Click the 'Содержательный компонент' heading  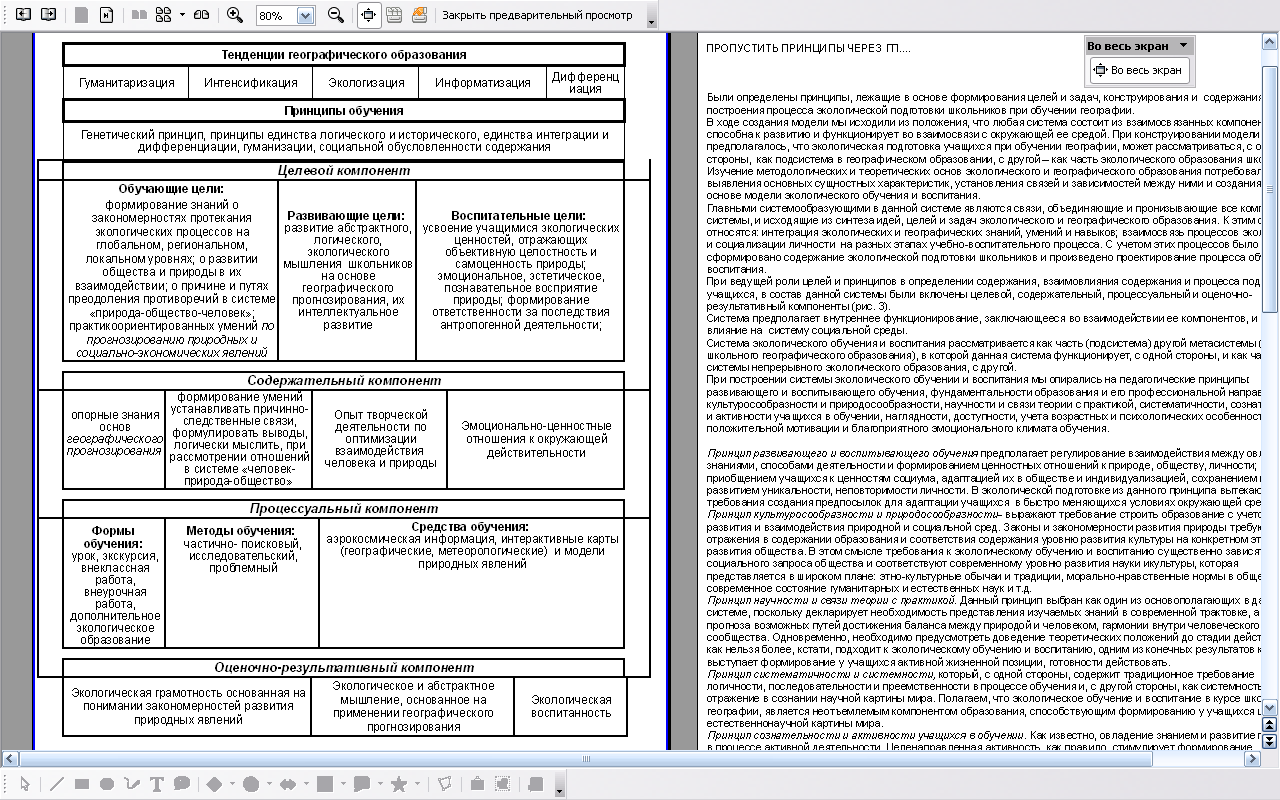344,381
